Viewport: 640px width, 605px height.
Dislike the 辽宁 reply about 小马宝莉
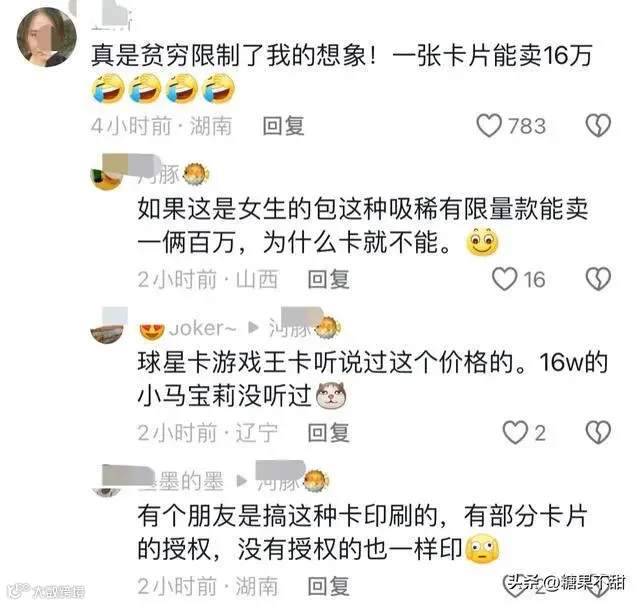pyautogui.click(x=598, y=433)
